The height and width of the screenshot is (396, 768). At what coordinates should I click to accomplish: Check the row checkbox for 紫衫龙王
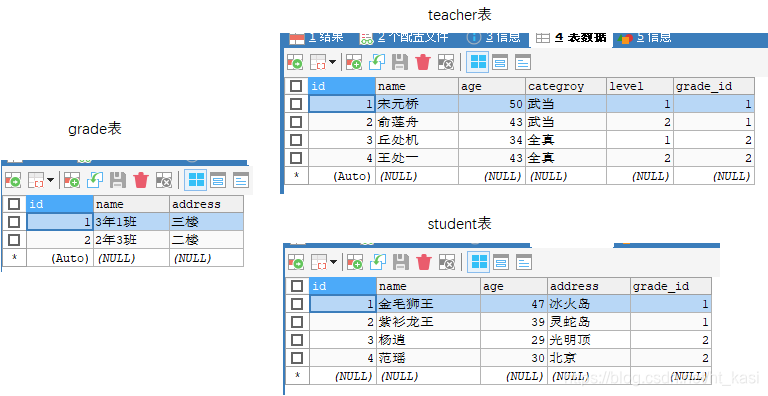(x=297, y=322)
